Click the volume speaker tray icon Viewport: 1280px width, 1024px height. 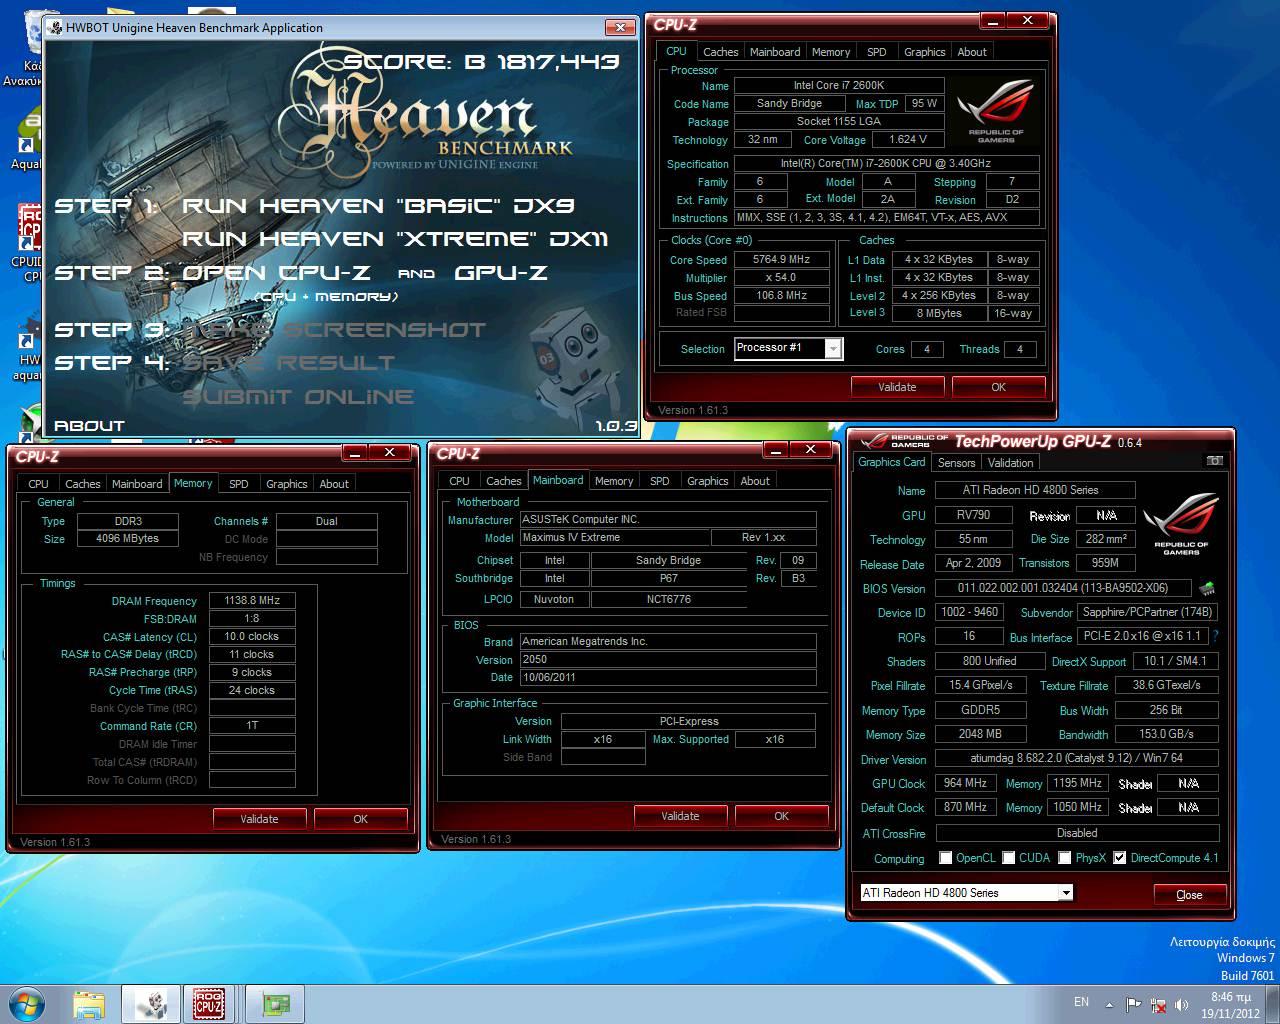coord(1182,1004)
